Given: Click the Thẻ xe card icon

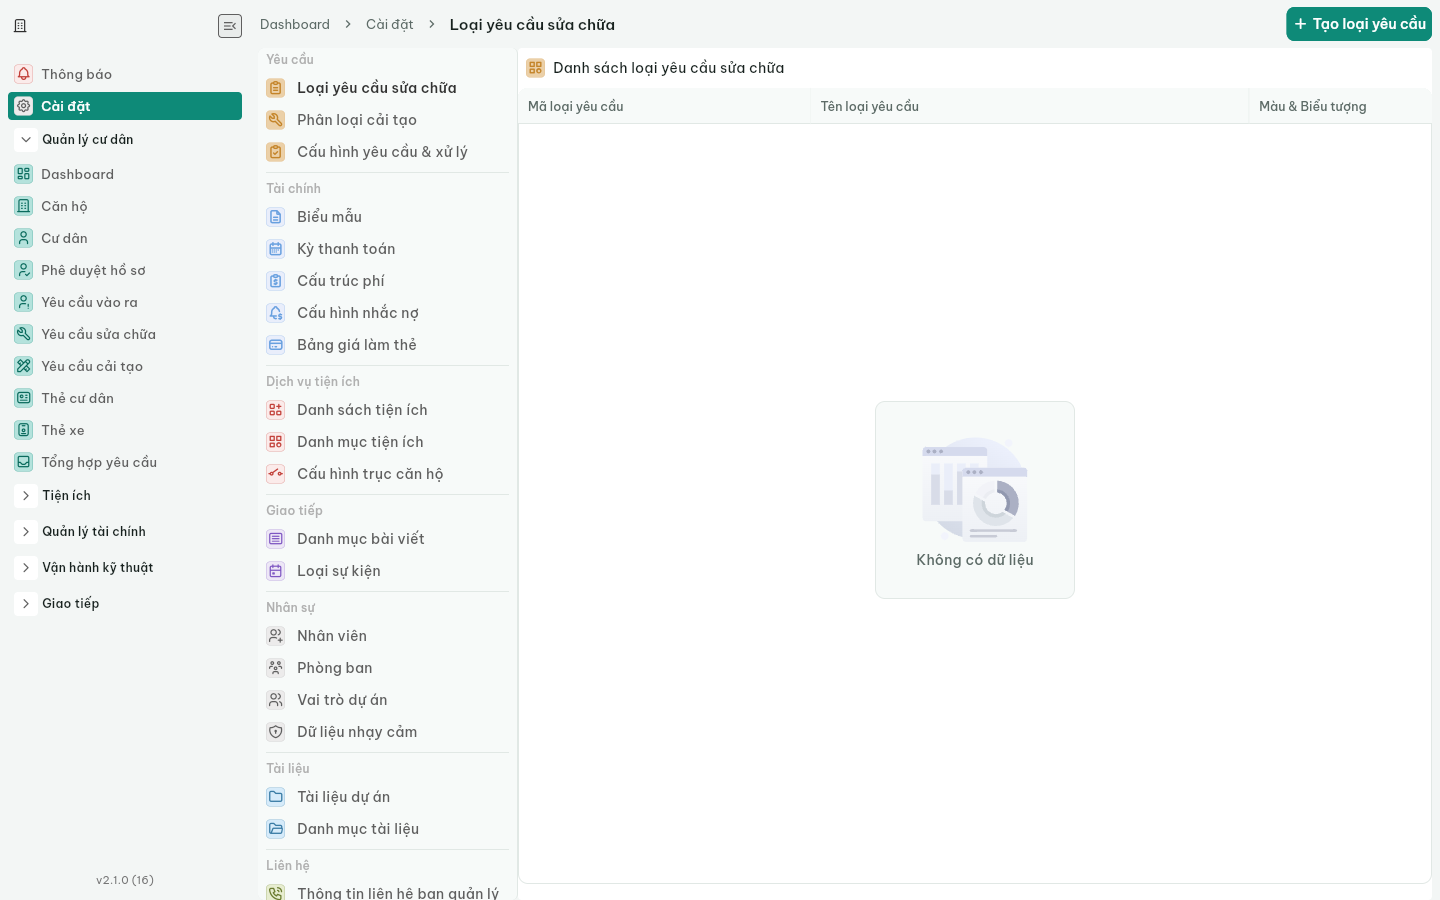Looking at the screenshot, I should 24,430.
